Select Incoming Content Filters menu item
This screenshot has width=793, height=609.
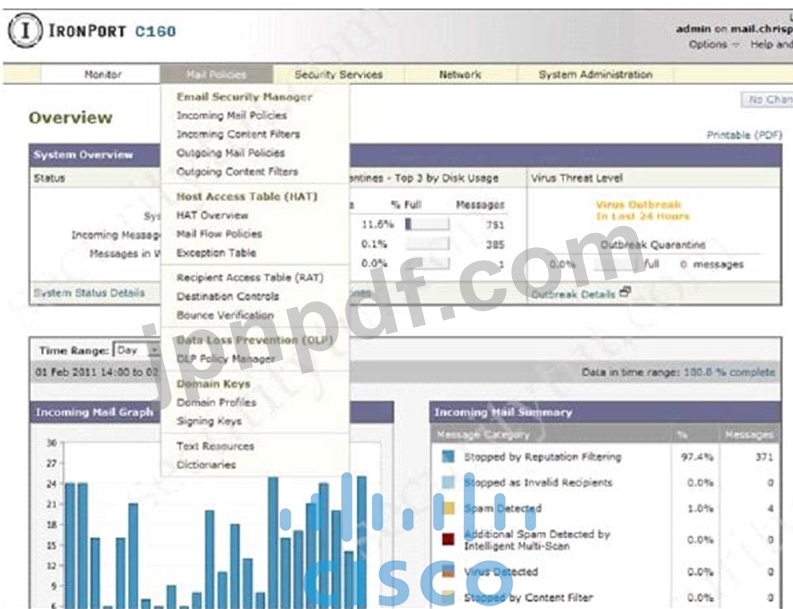(238, 134)
